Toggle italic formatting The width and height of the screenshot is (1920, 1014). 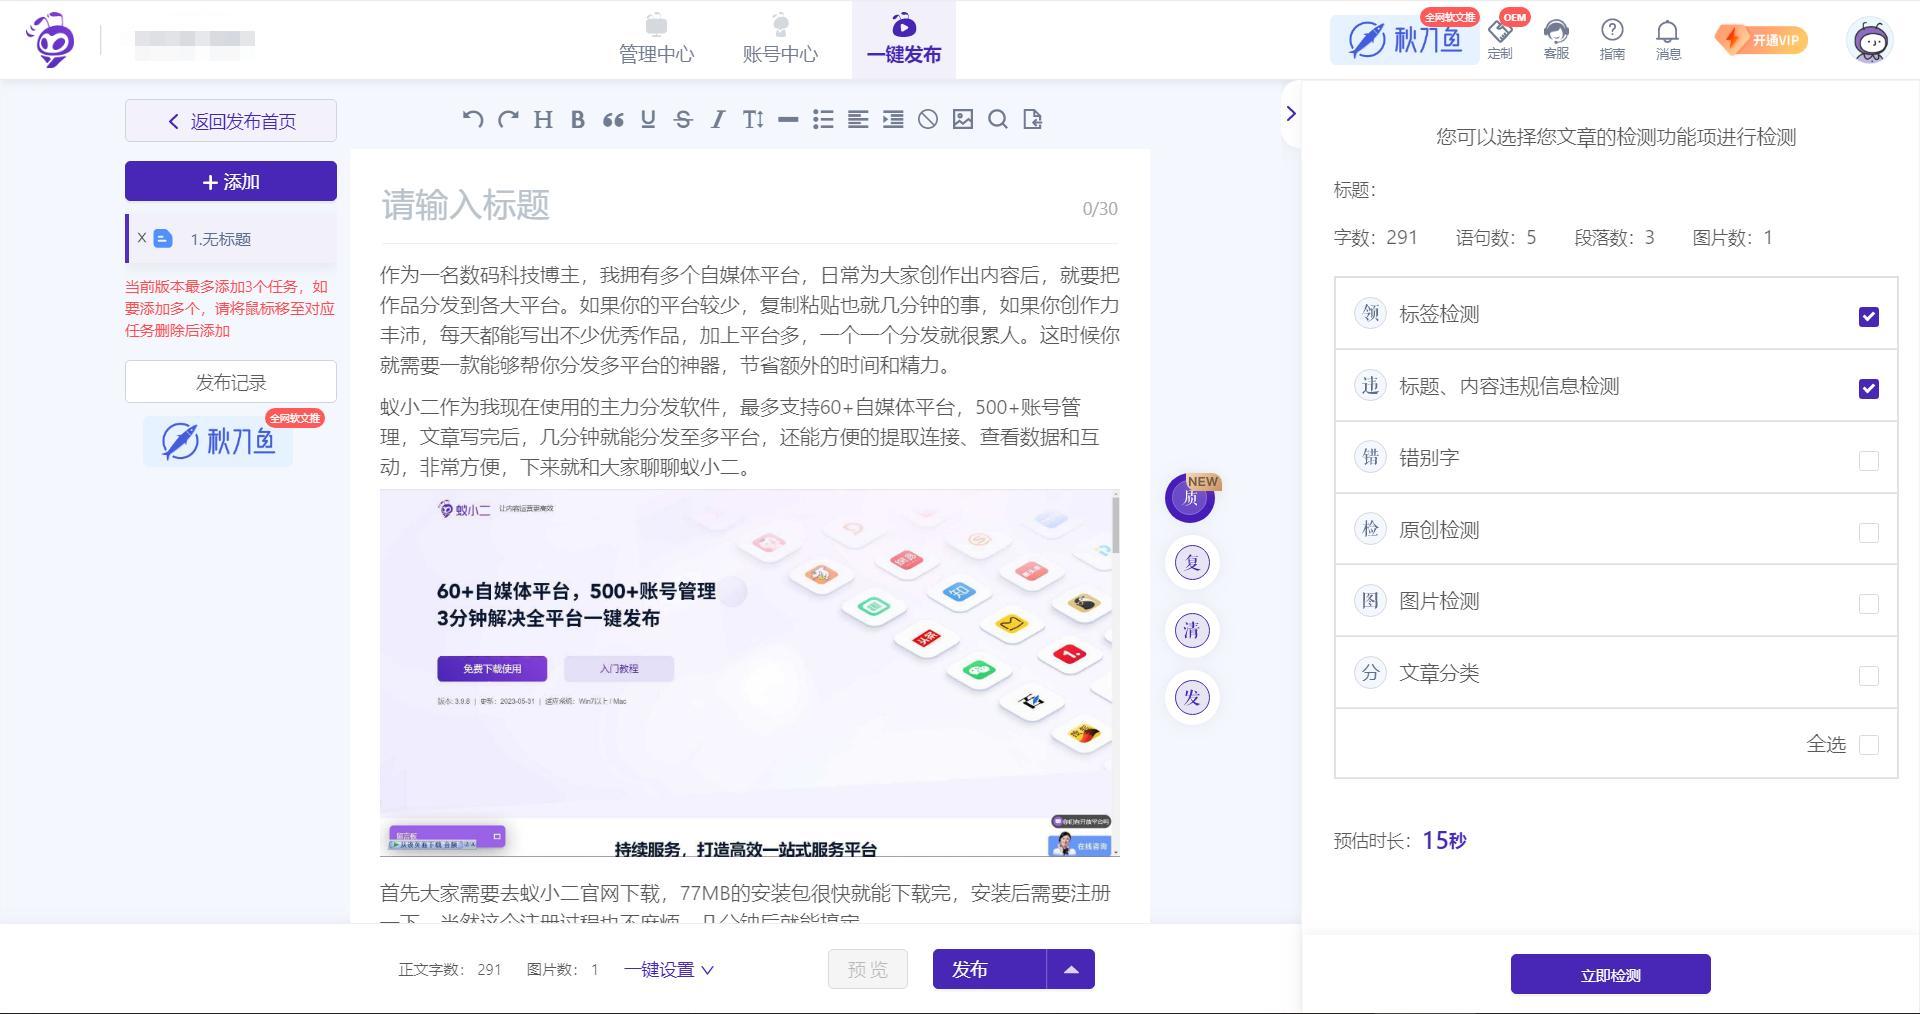pyautogui.click(x=718, y=119)
